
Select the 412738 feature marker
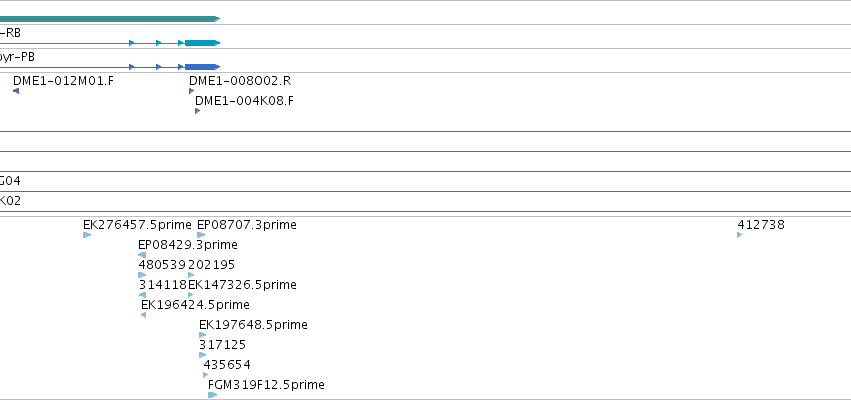[740, 235]
